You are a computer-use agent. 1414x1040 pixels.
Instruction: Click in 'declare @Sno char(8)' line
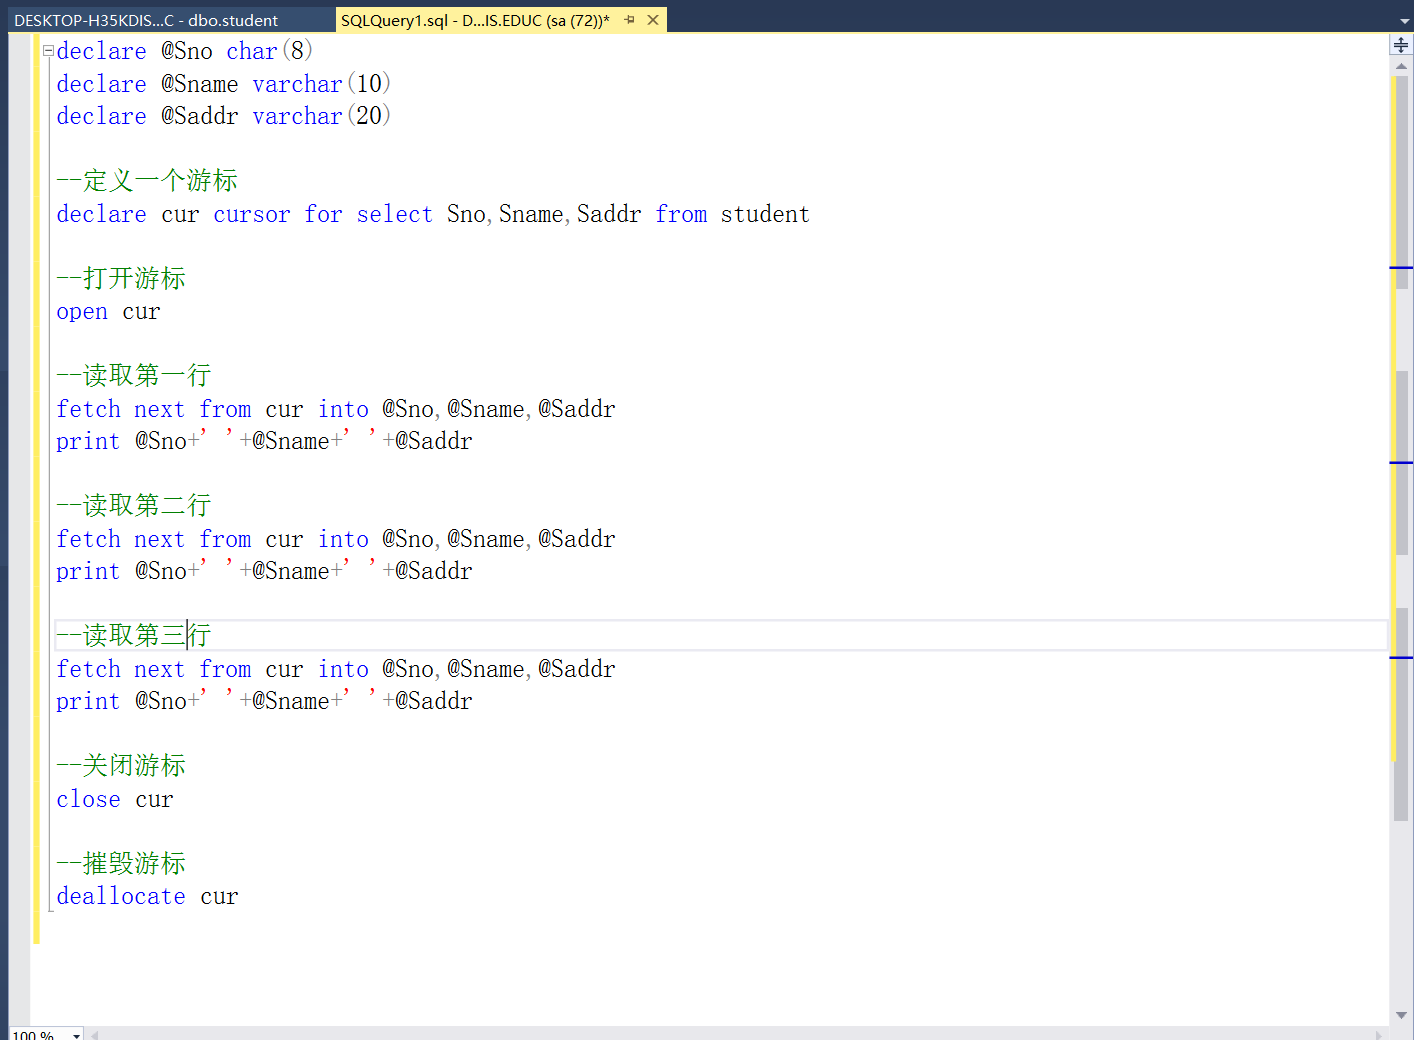[x=185, y=51]
